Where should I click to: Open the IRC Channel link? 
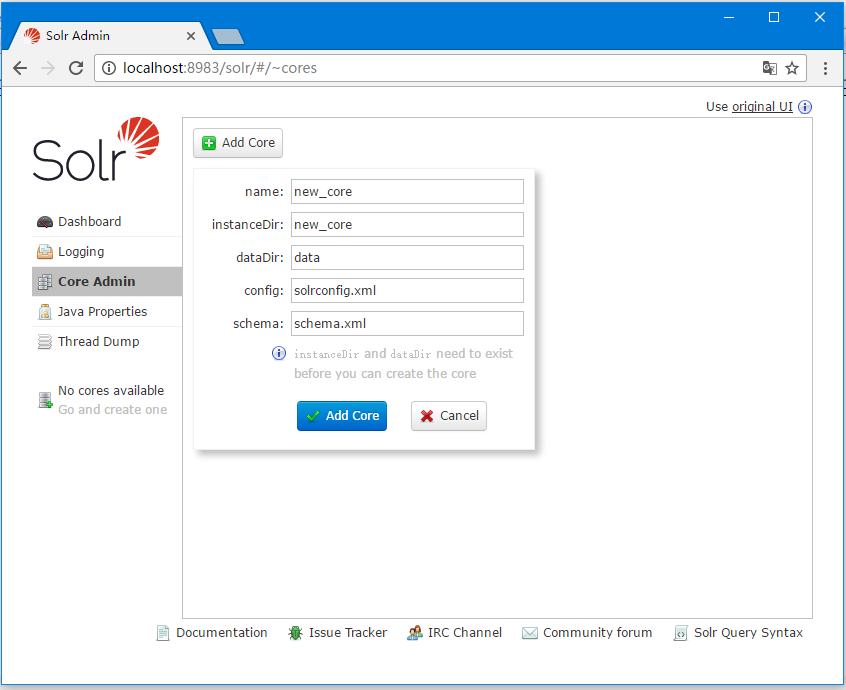point(465,633)
